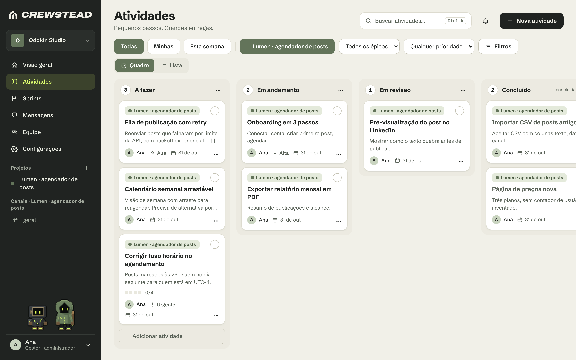Viewport: 576px width, 360px height.
Task: Toggle the Lumen project filter chip
Action: pos(287,46)
